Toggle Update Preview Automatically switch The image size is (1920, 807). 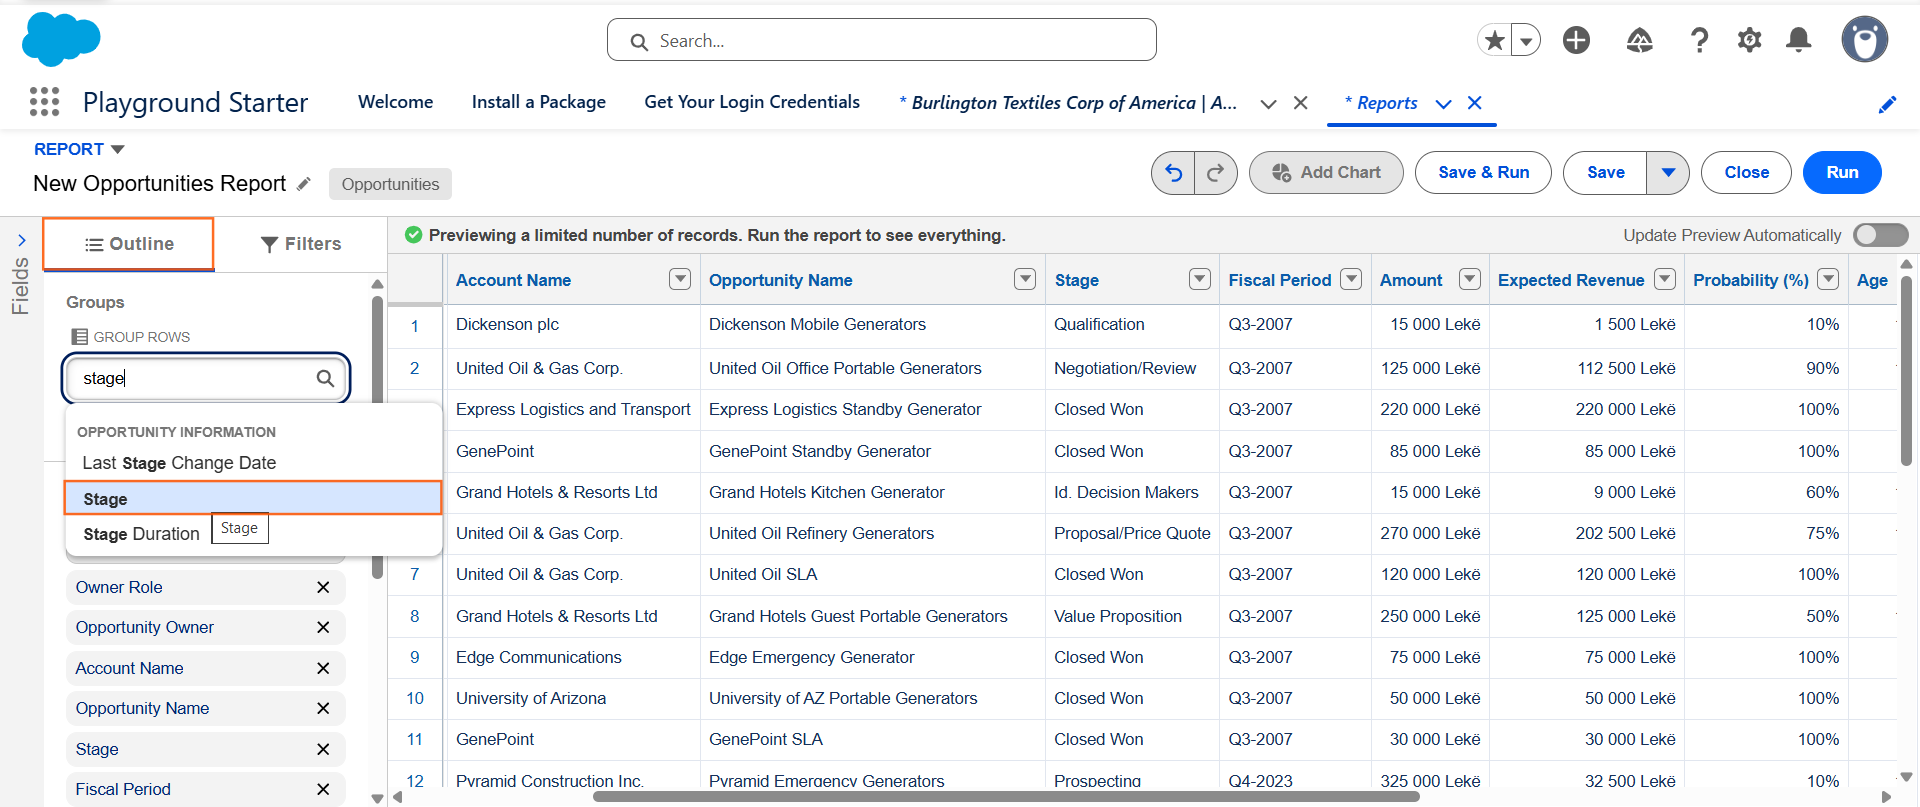[x=1880, y=235]
